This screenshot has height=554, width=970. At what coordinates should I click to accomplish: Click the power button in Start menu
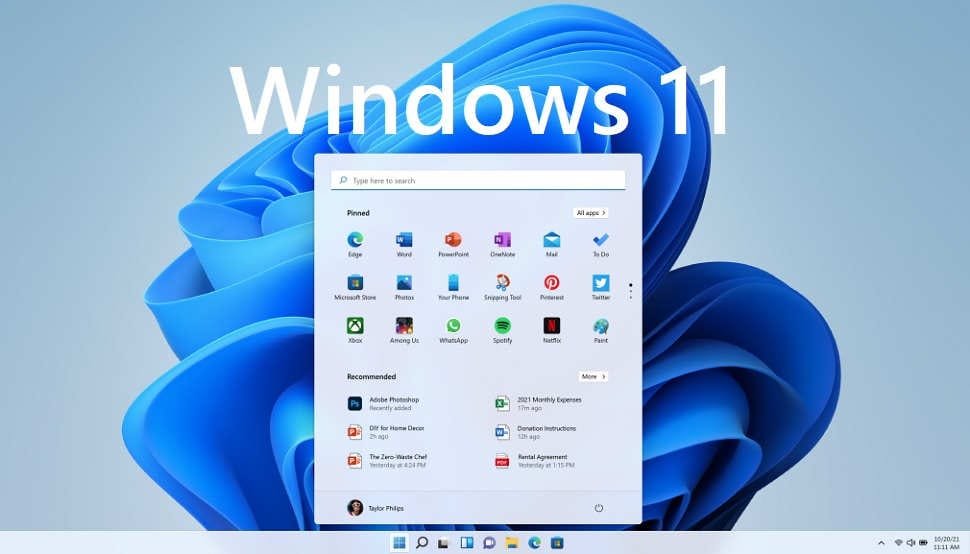tap(599, 508)
